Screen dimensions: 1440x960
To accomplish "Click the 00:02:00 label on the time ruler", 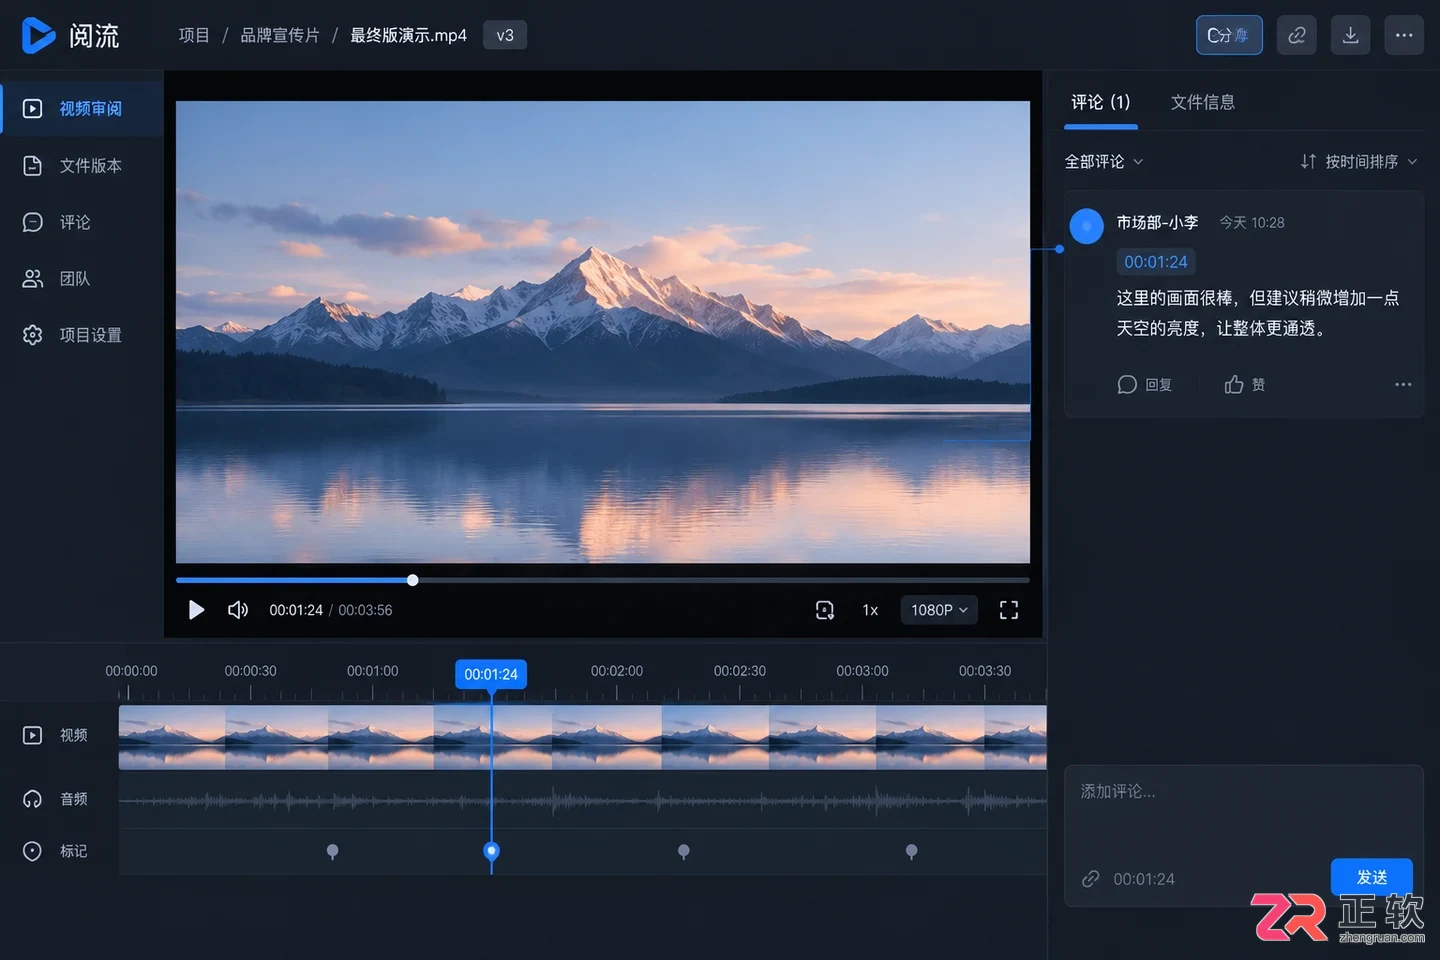I will click(617, 671).
